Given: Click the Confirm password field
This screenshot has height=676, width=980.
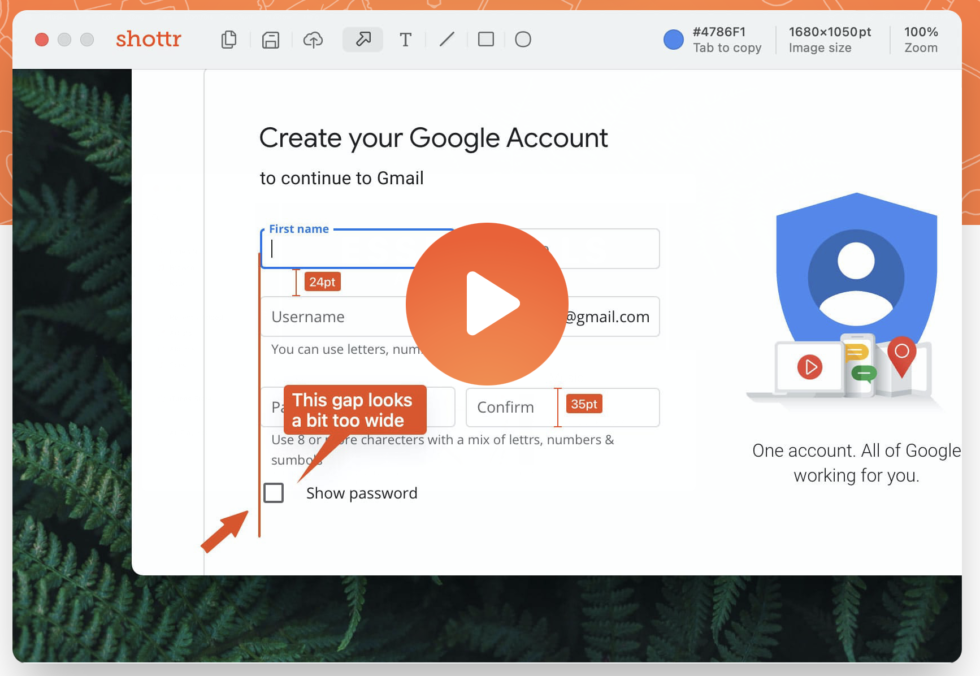Looking at the screenshot, I should click(510, 408).
